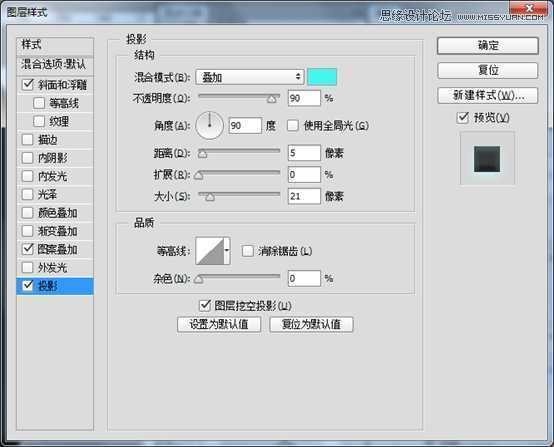Select 混合选项:默认 entry
Image resolution: width=554 pixels, height=447 pixels.
coord(55,65)
